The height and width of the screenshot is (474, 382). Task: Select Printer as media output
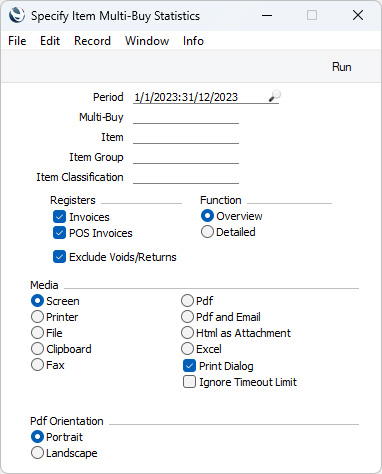pyautogui.click(x=37, y=317)
